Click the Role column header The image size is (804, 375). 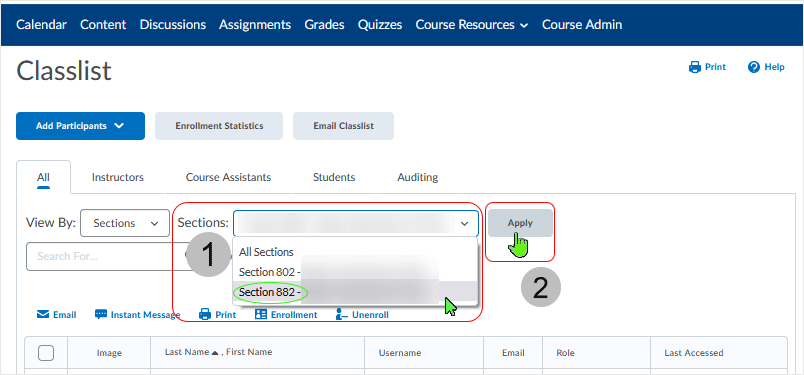tap(566, 353)
